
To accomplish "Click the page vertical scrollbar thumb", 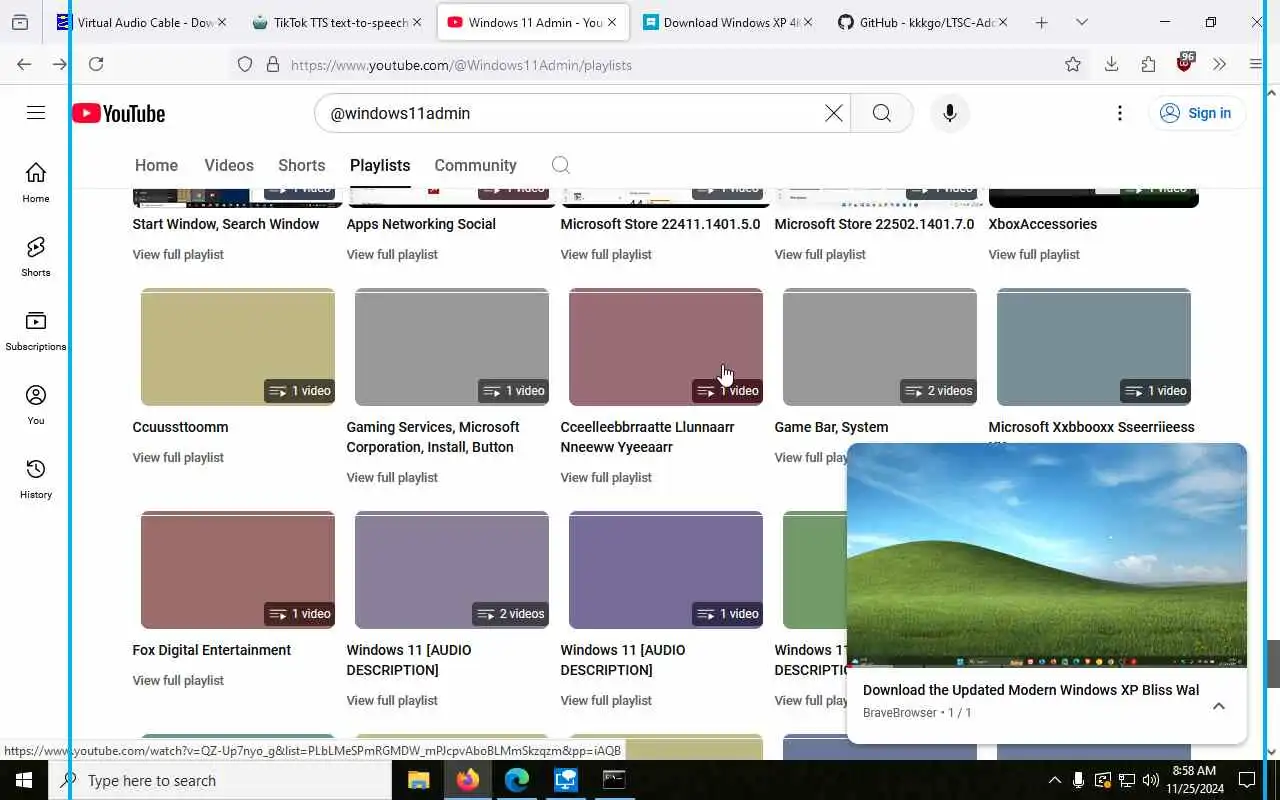I will coord(1272,664).
